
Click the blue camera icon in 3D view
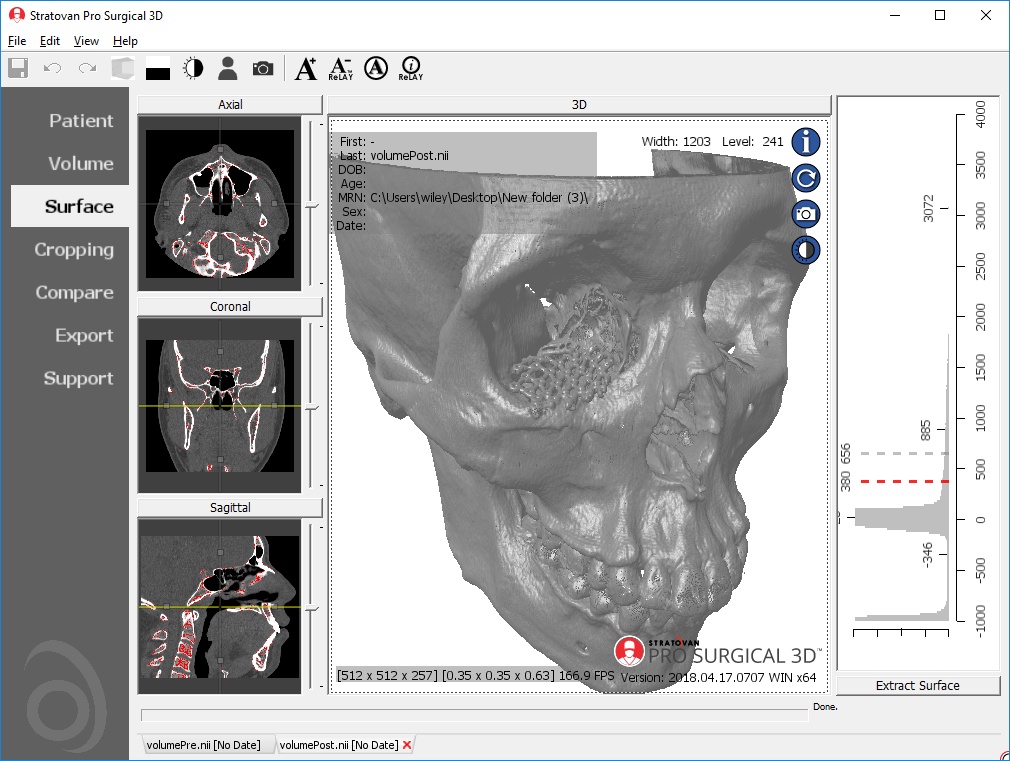(x=806, y=213)
